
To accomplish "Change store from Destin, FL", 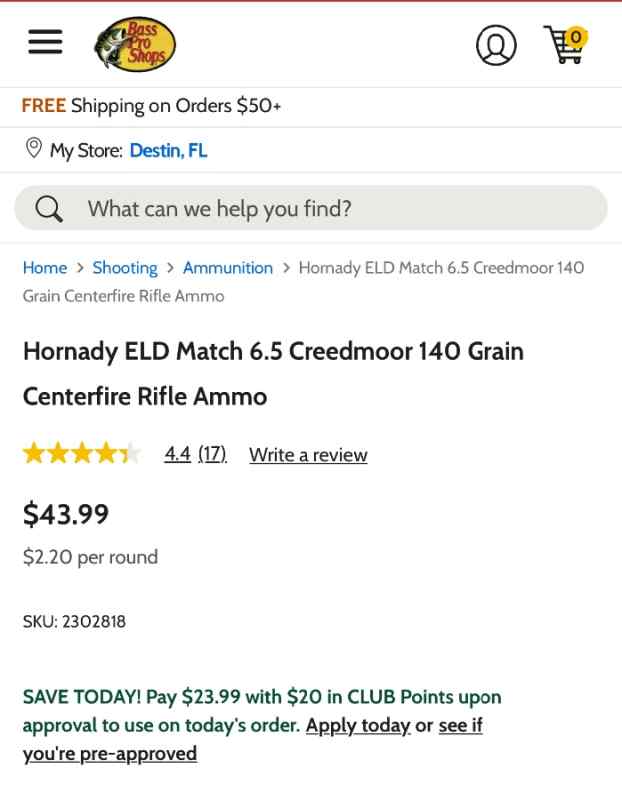I will tap(168, 151).
